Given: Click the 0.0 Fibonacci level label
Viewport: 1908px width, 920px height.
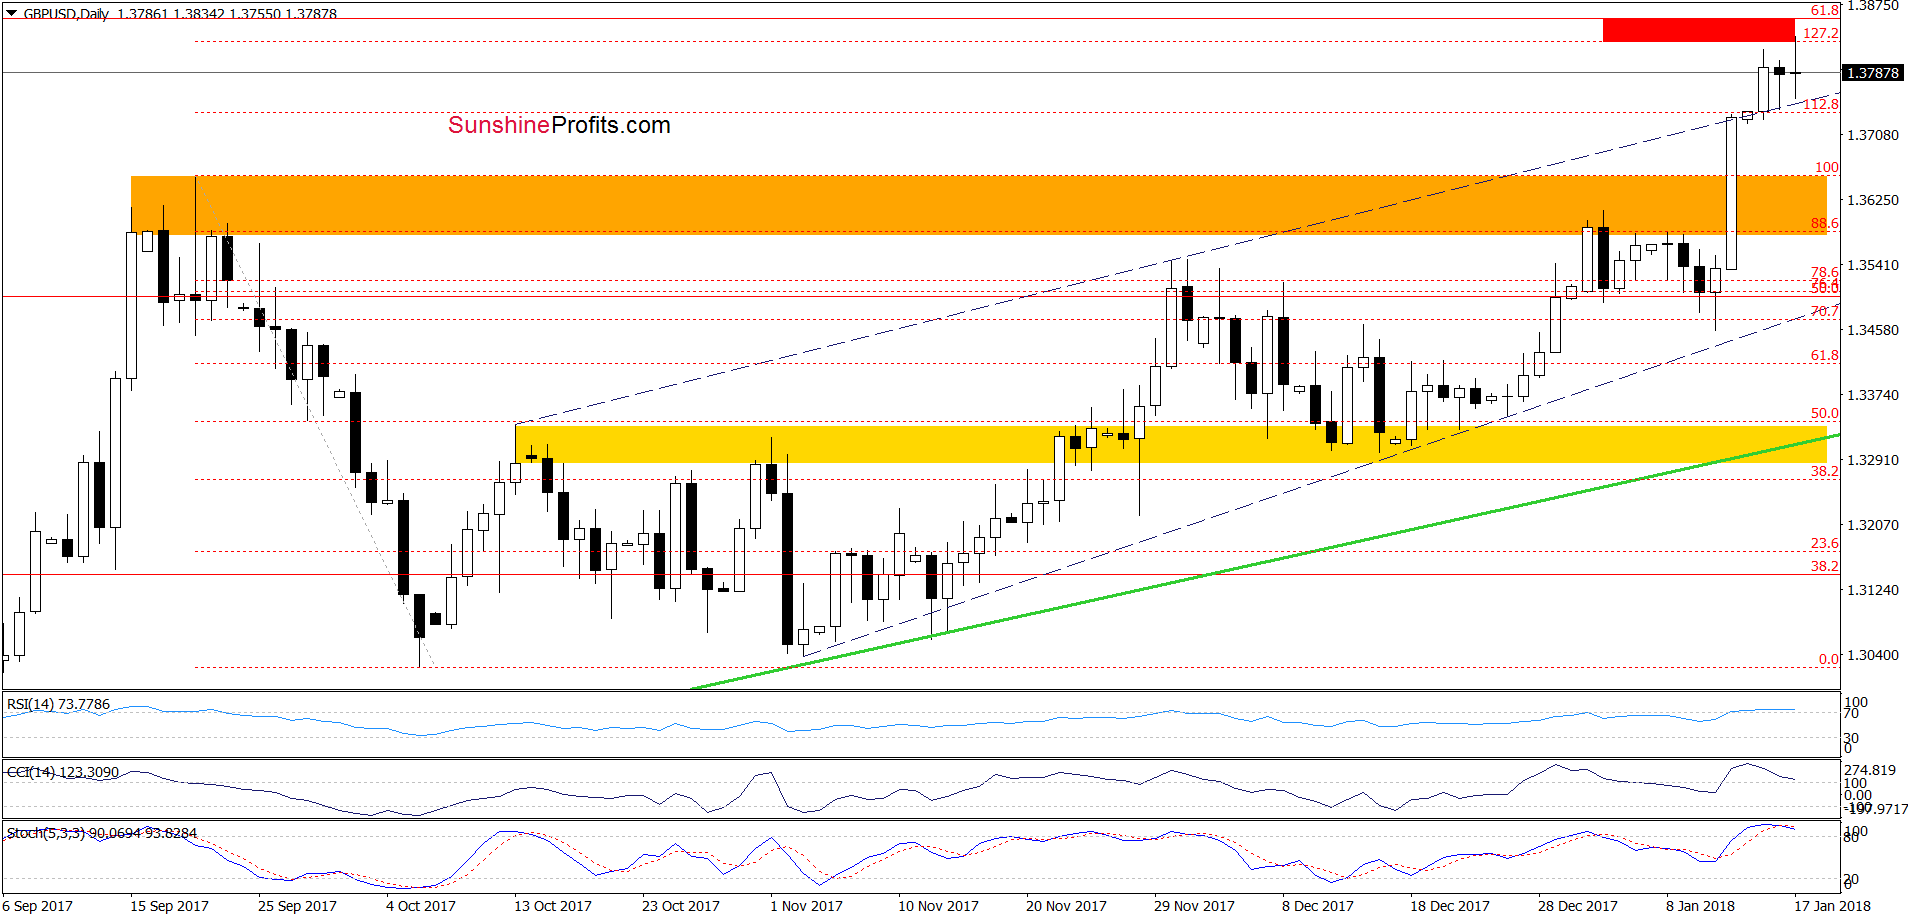Looking at the screenshot, I should pyautogui.click(x=1829, y=659).
